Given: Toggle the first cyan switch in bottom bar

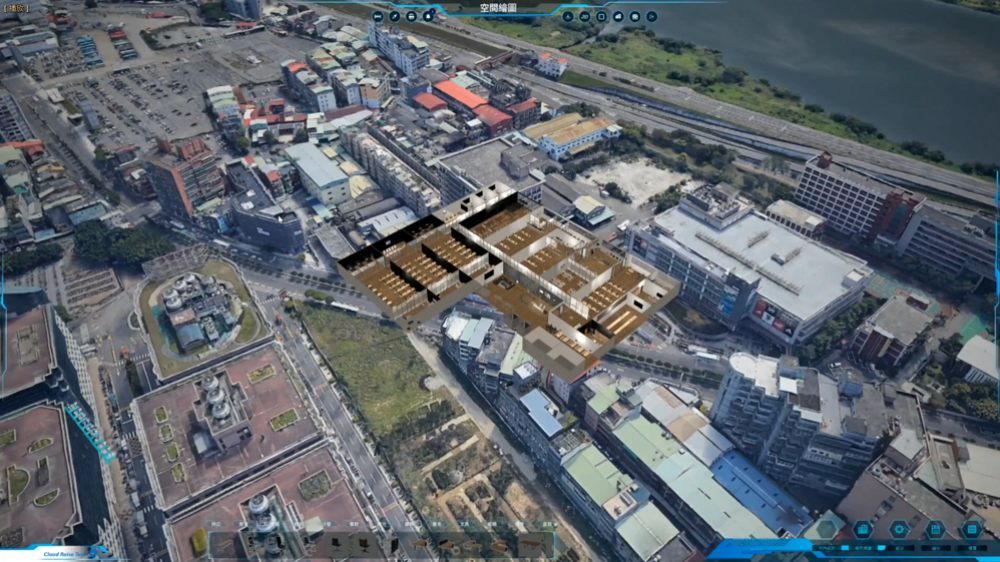Looking at the screenshot, I should 845,548.
